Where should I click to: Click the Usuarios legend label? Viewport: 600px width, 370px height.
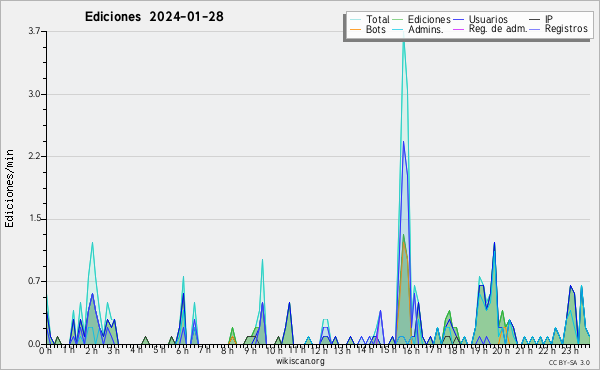(x=488, y=19)
